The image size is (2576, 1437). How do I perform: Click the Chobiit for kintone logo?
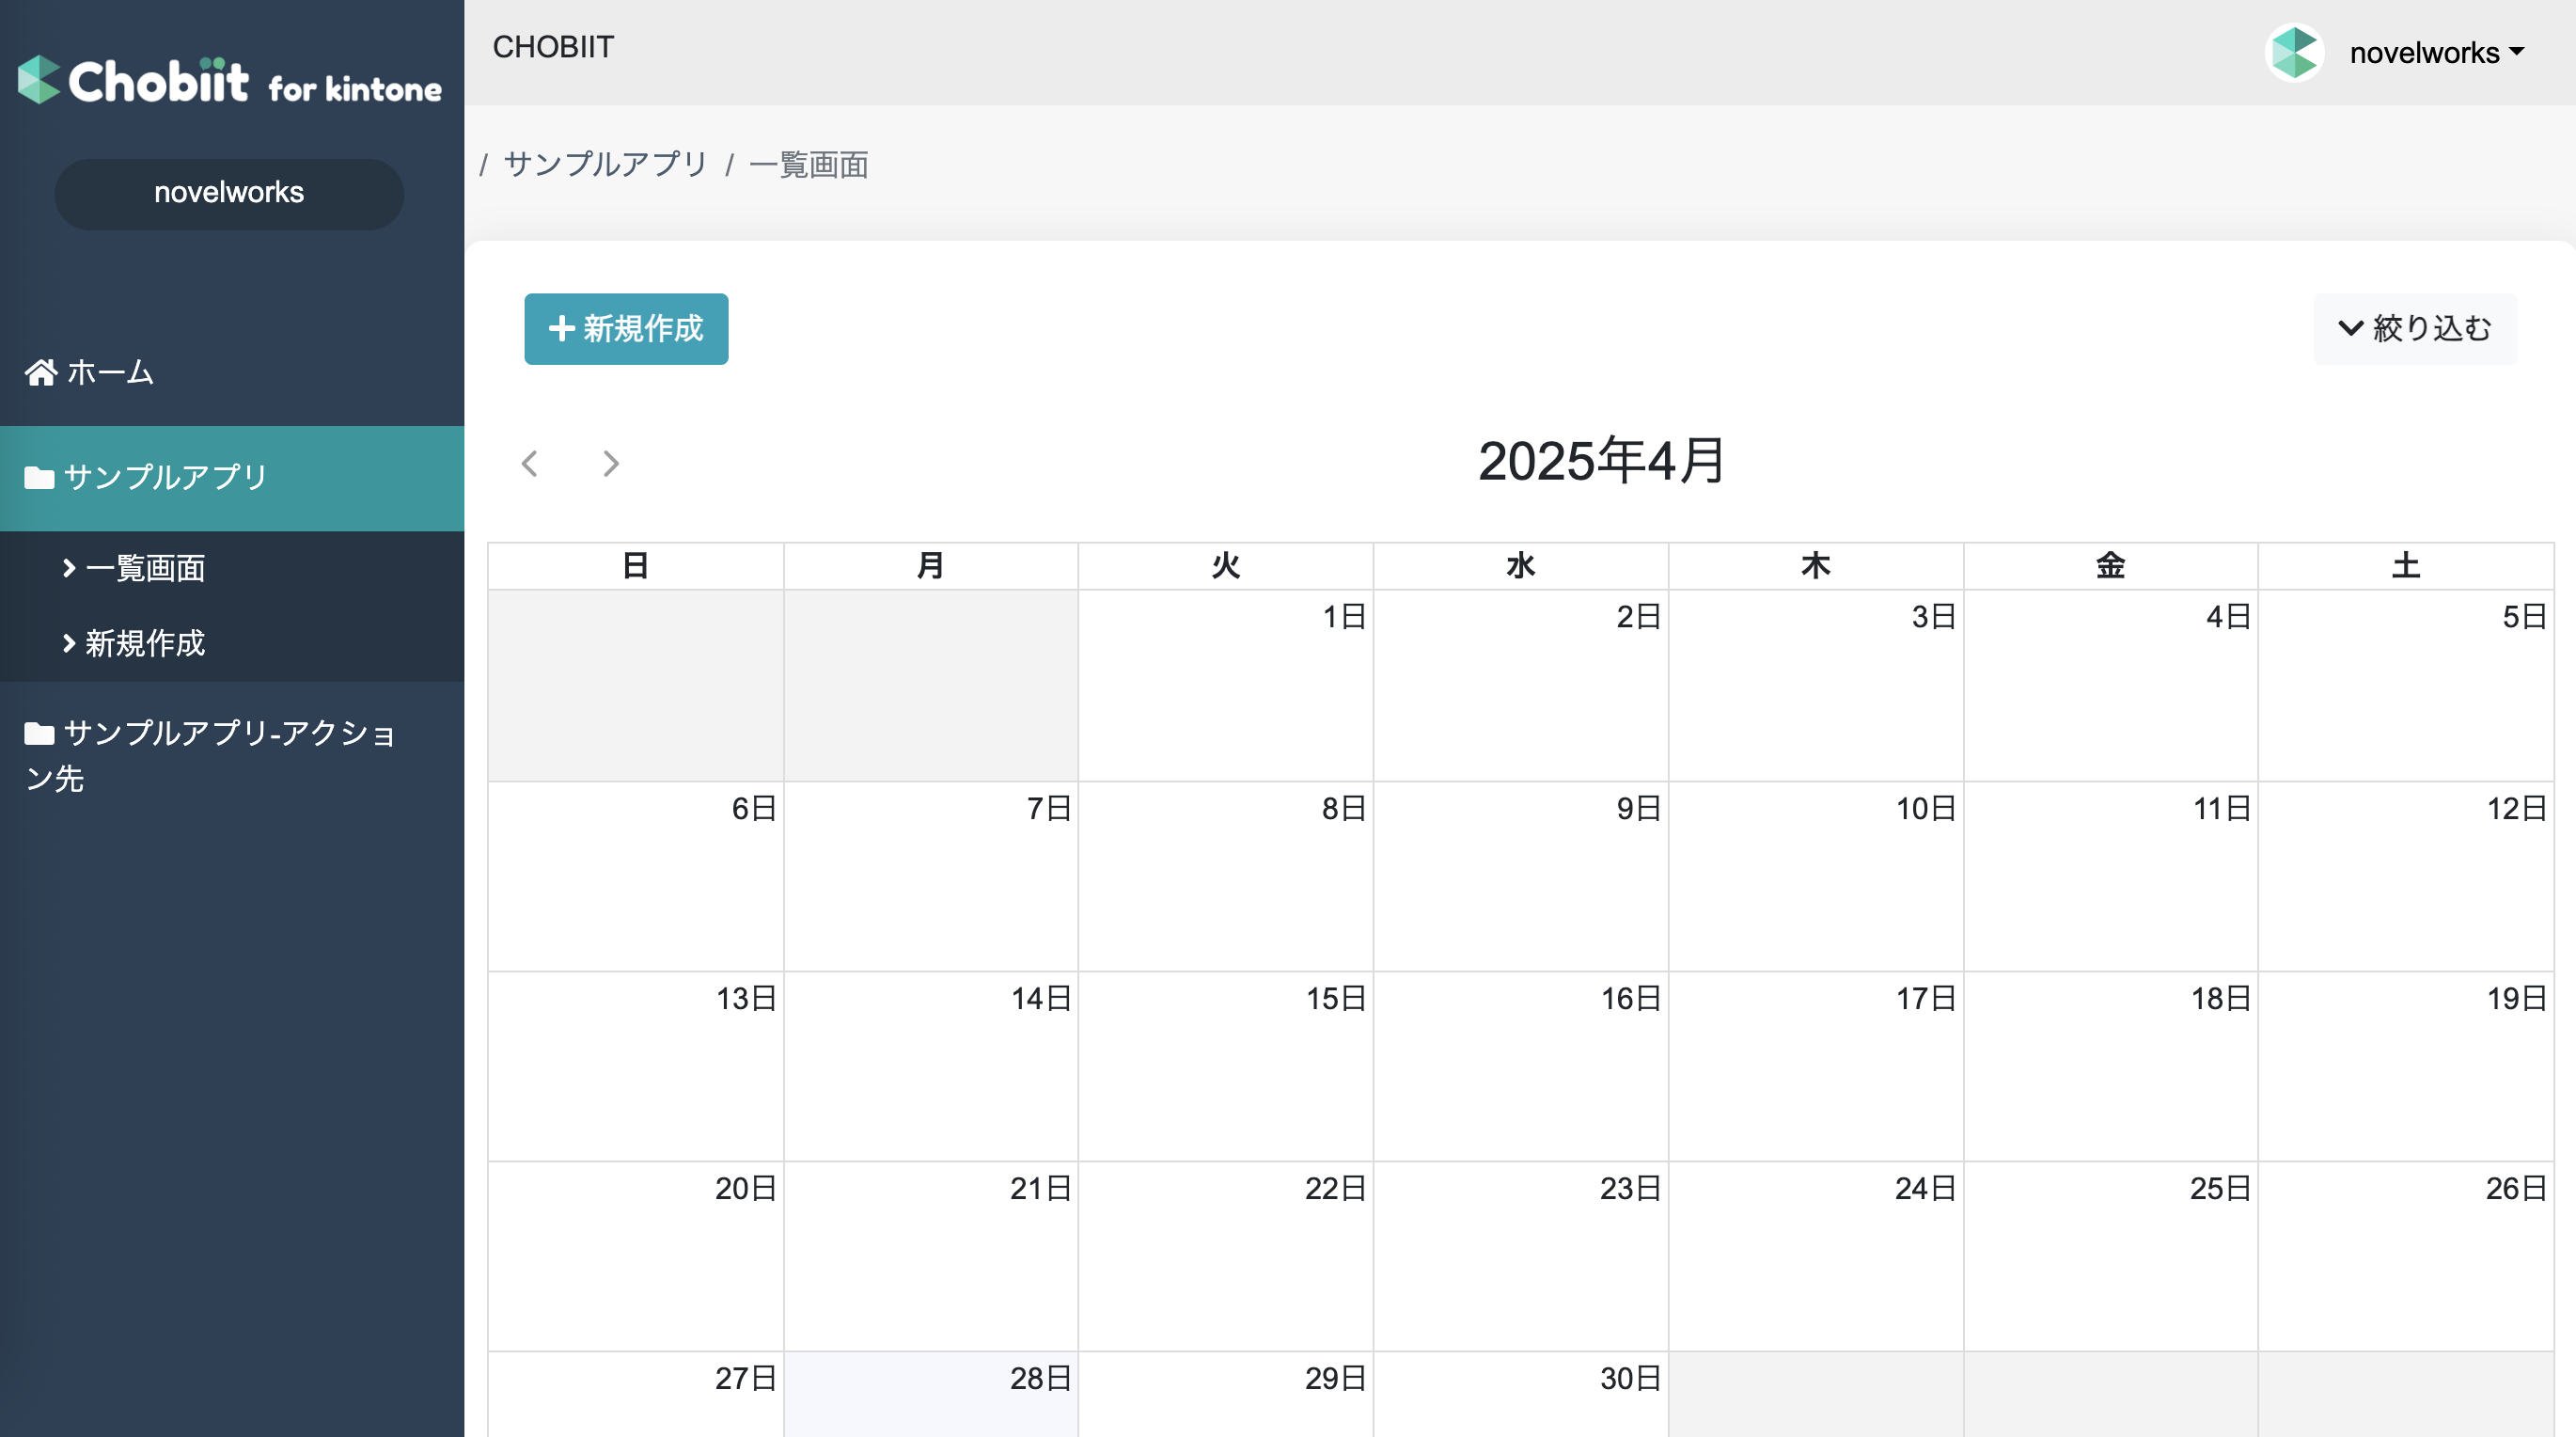[230, 80]
